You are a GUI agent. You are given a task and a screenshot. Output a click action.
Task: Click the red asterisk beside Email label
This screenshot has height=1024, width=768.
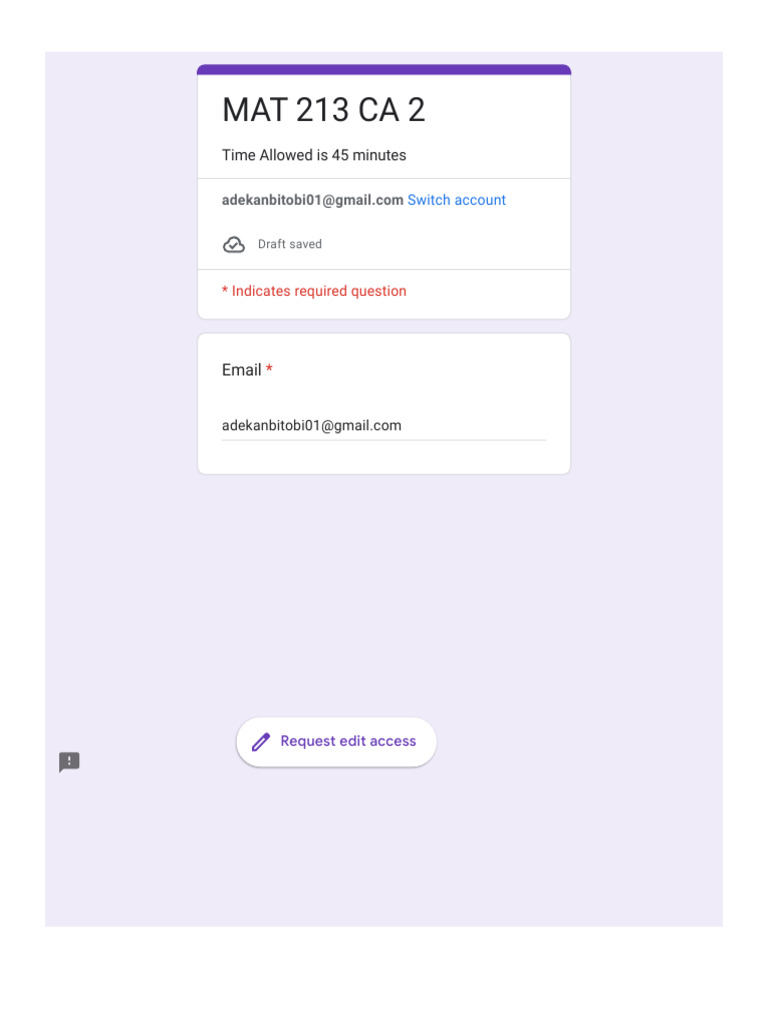(x=269, y=370)
